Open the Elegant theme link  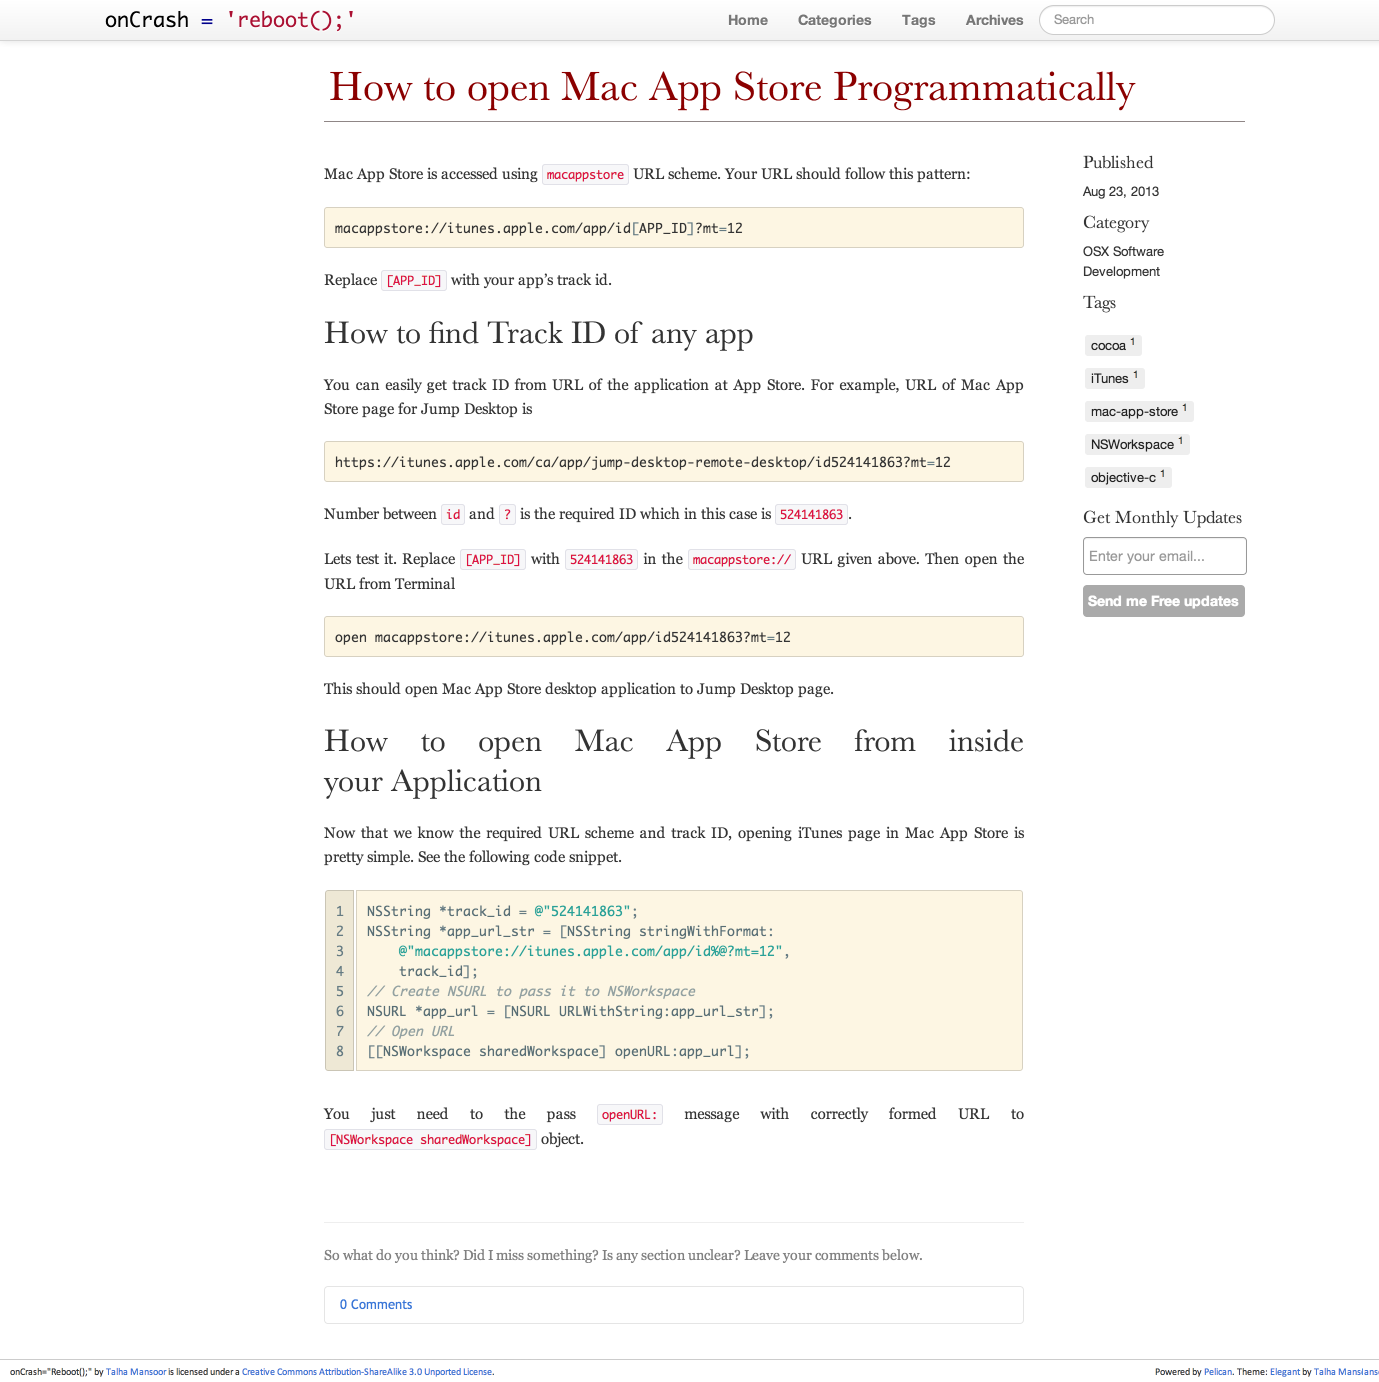click(1285, 1372)
